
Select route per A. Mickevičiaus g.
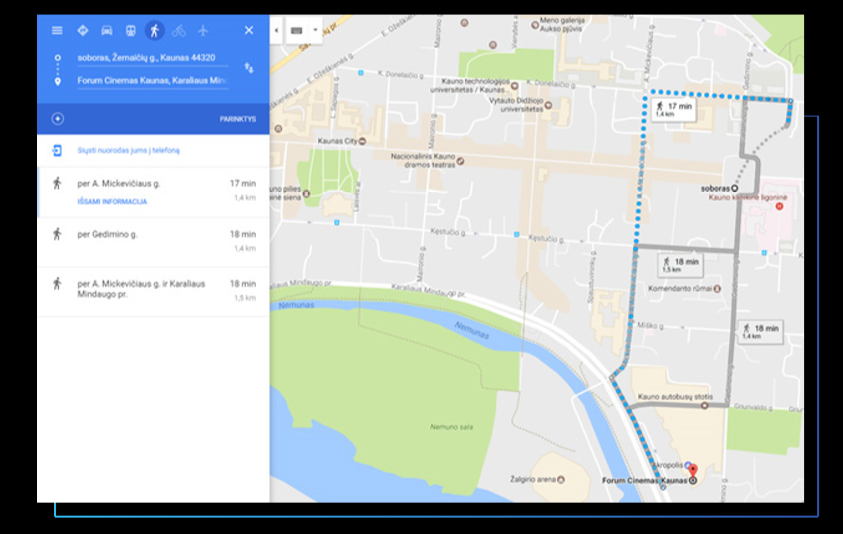[153, 192]
